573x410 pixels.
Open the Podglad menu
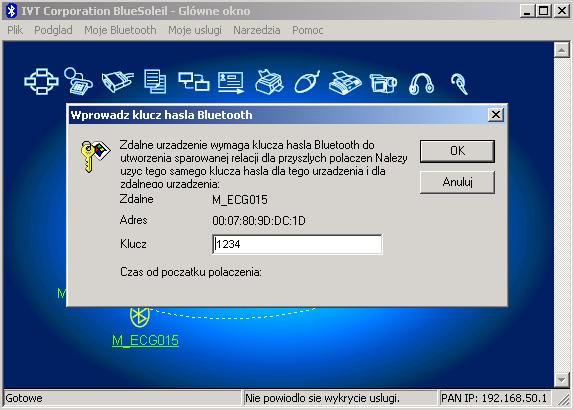point(53,30)
